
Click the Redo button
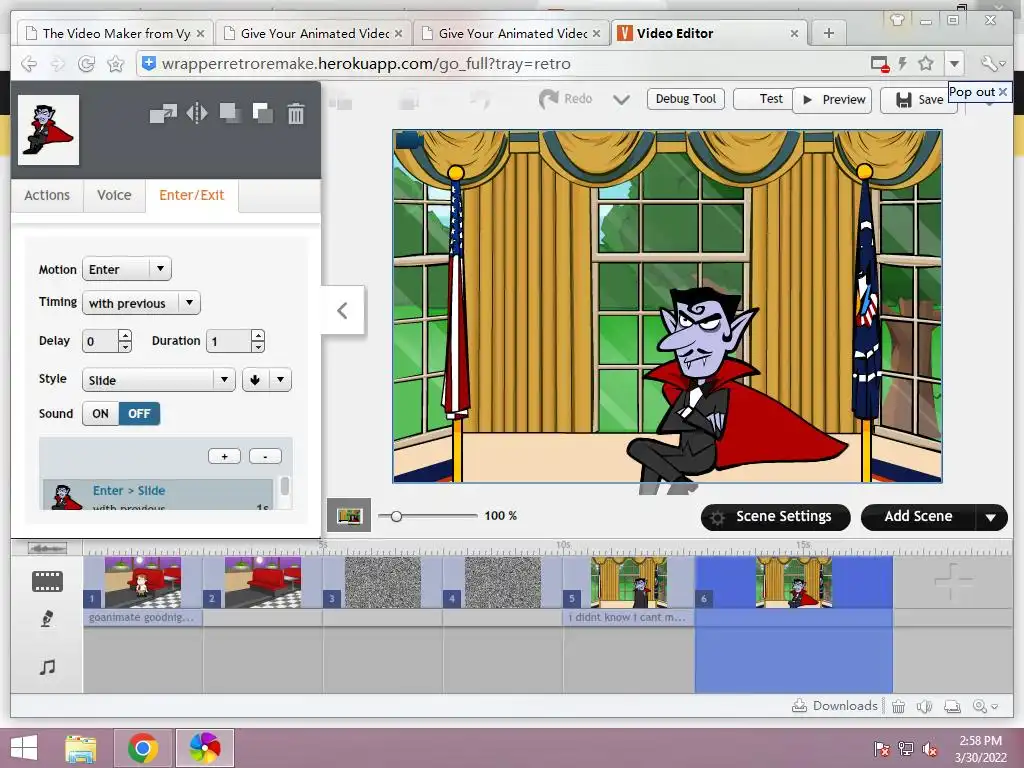pyautogui.click(x=566, y=99)
